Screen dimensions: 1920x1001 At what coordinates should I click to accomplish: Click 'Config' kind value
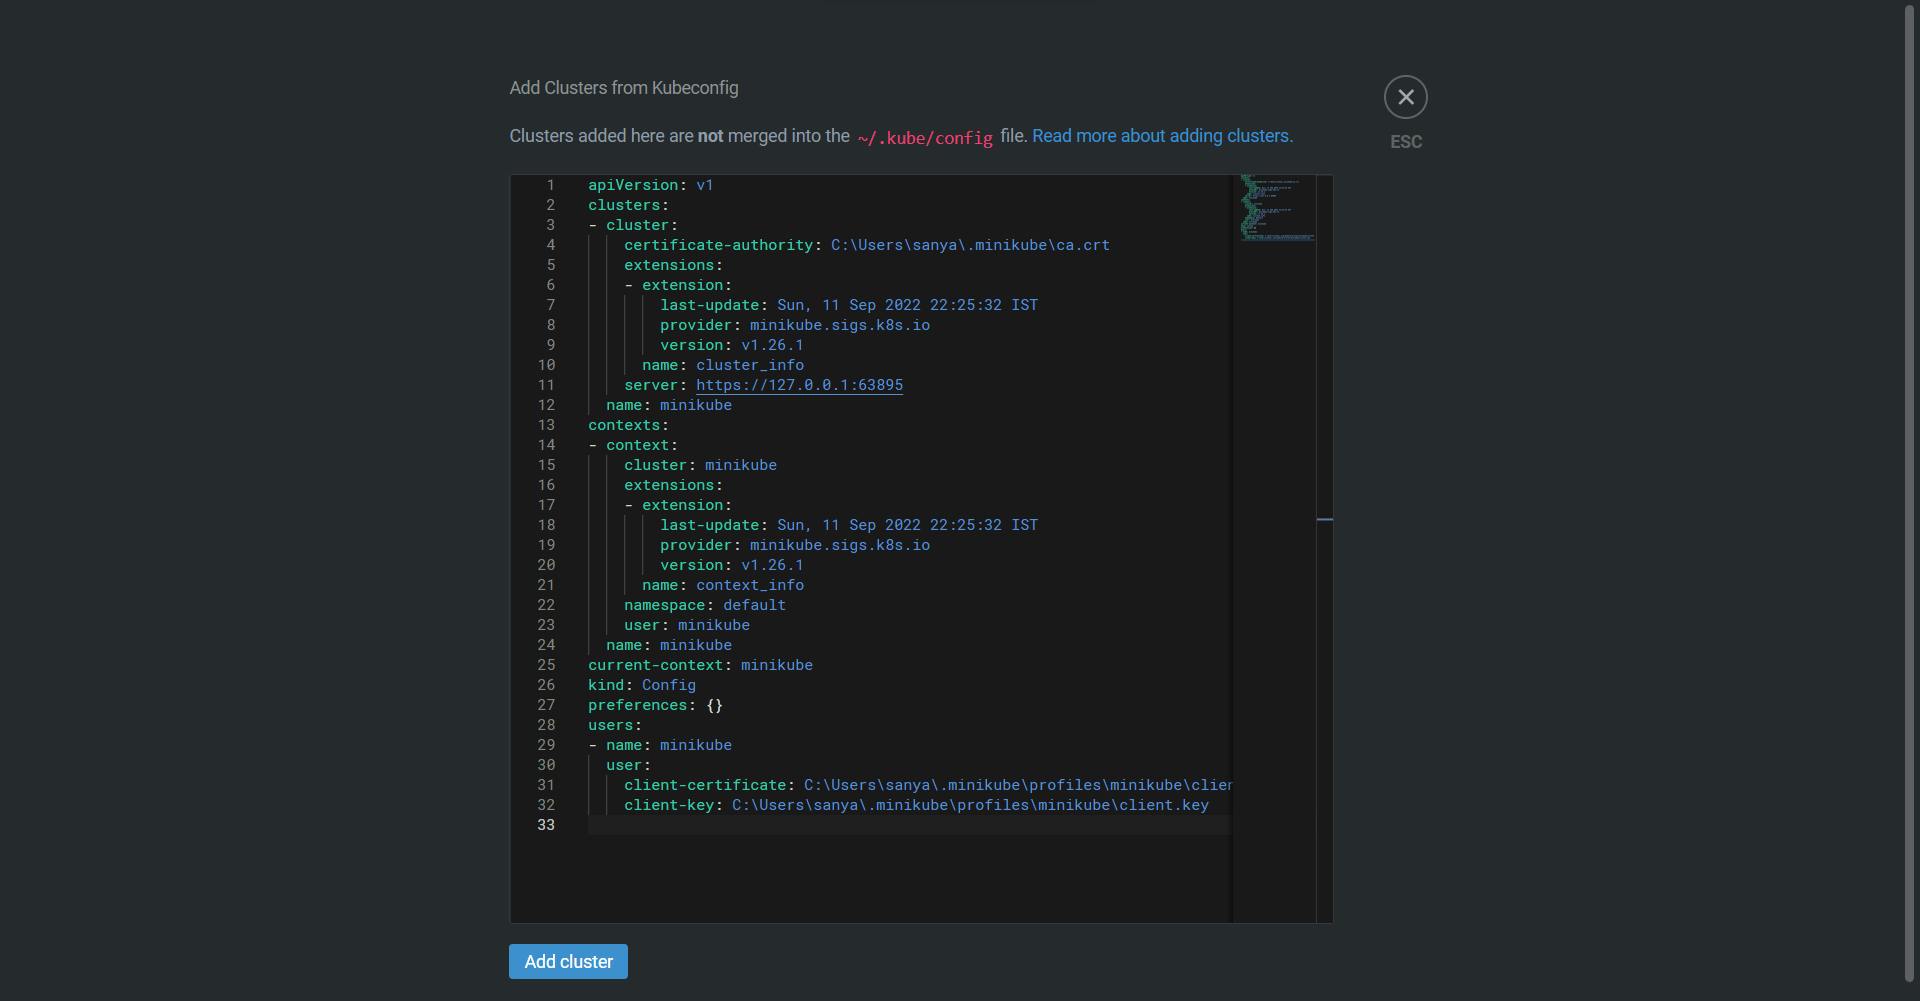point(669,685)
